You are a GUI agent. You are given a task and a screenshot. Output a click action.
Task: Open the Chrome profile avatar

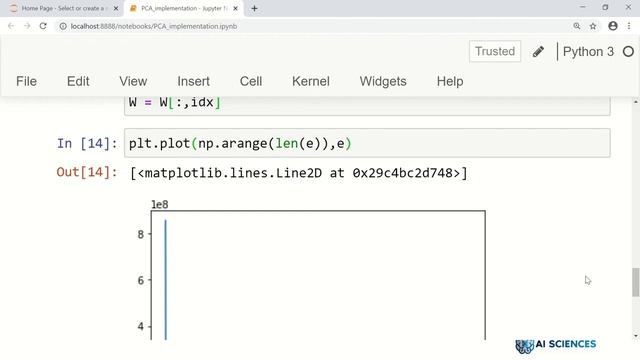pyautogui.click(x=613, y=26)
